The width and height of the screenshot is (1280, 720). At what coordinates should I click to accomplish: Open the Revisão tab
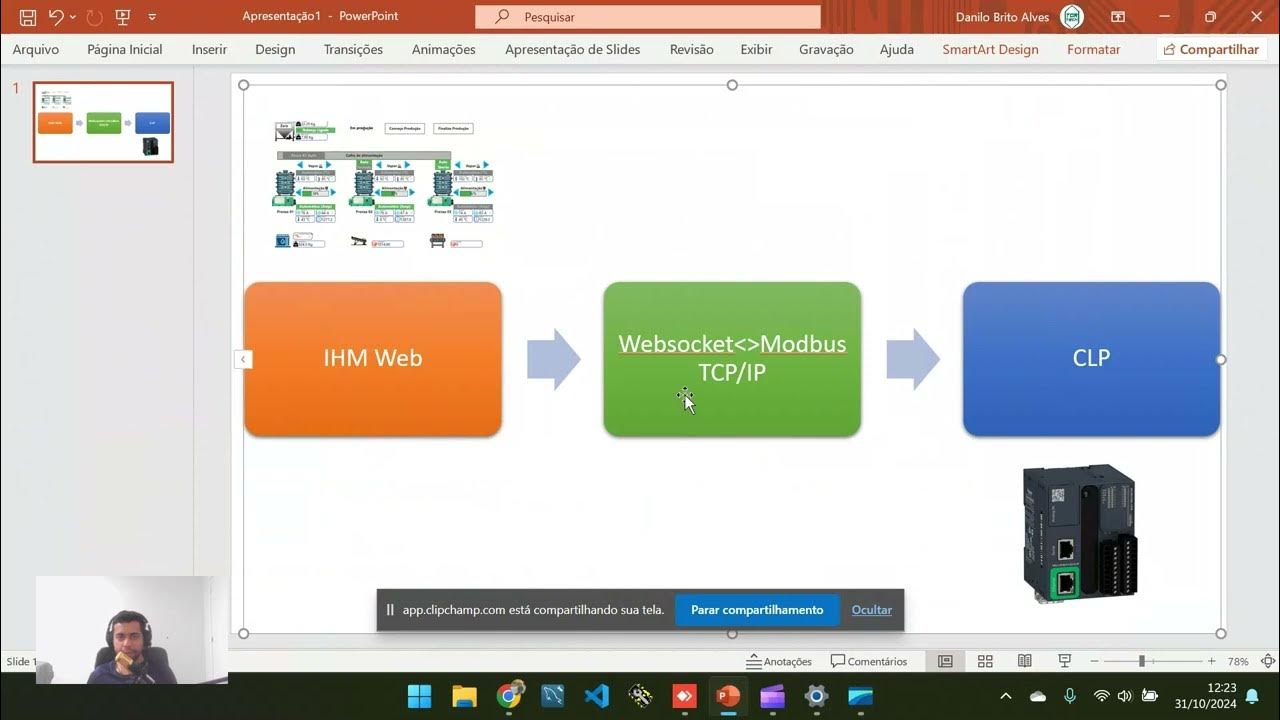pyautogui.click(x=692, y=49)
